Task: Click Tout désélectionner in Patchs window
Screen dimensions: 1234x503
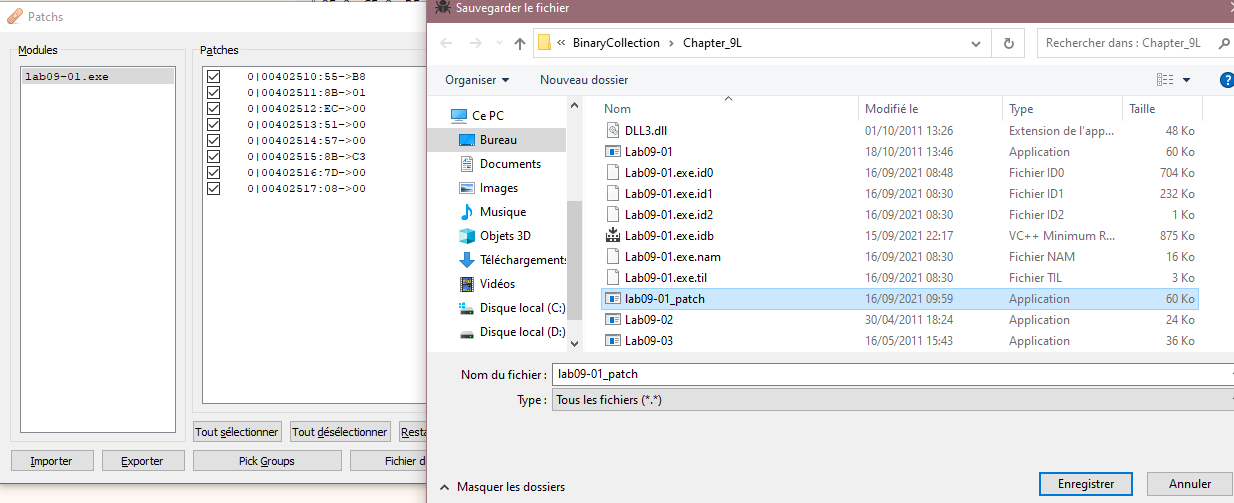Action: coord(340,432)
